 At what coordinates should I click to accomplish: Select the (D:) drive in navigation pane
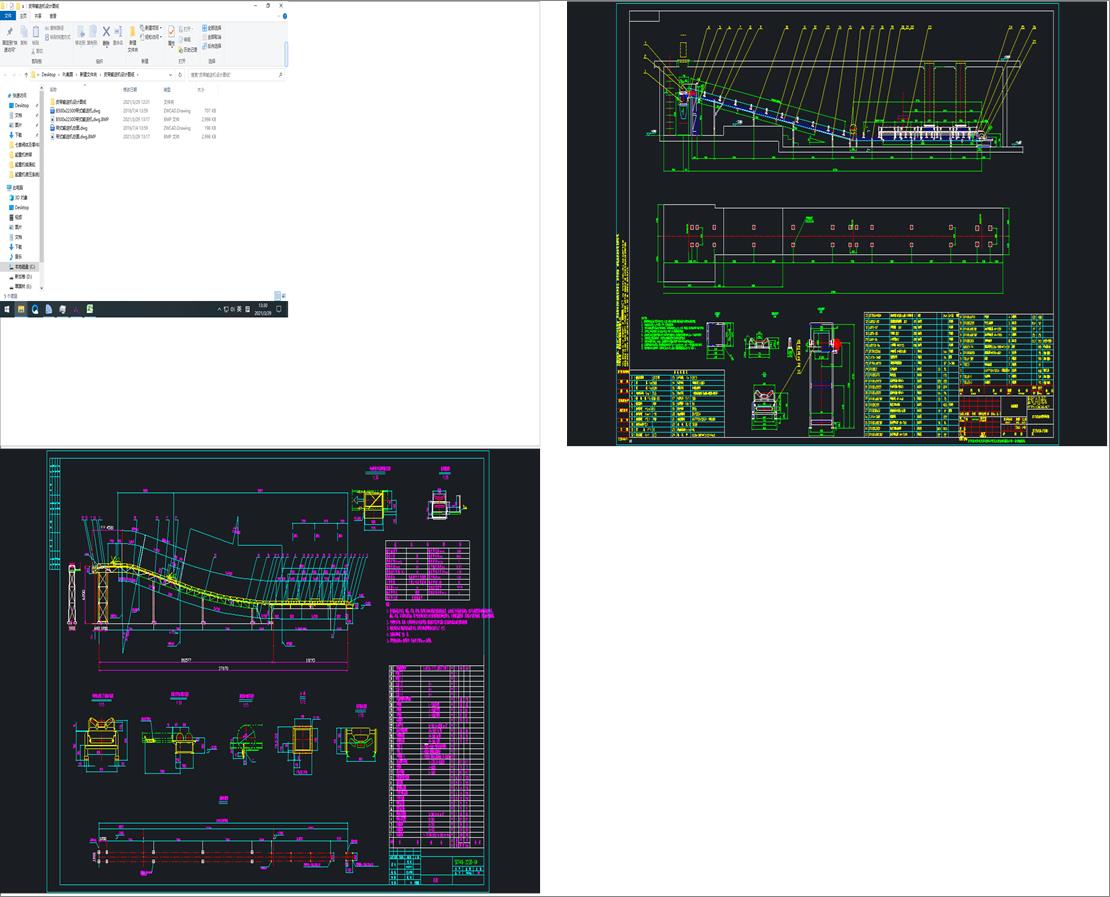21,277
